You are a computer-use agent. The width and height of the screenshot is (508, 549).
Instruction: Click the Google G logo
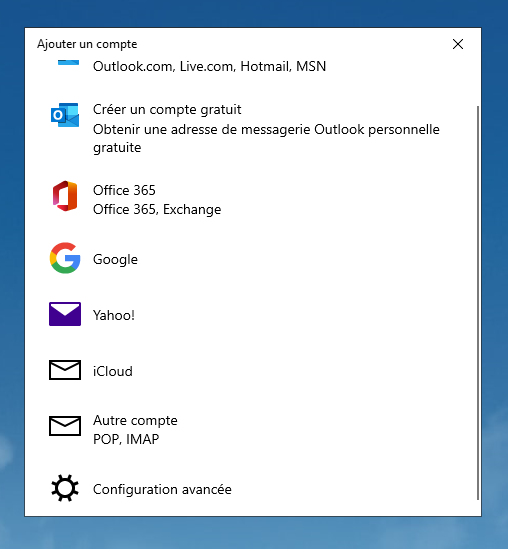click(x=65, y=258)
